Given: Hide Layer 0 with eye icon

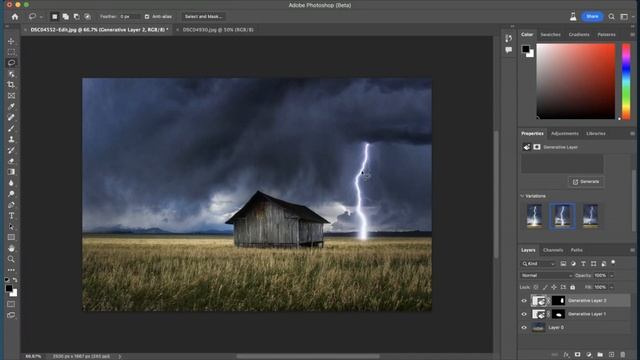Looking at the screenshot, I should tap(524, 328).
